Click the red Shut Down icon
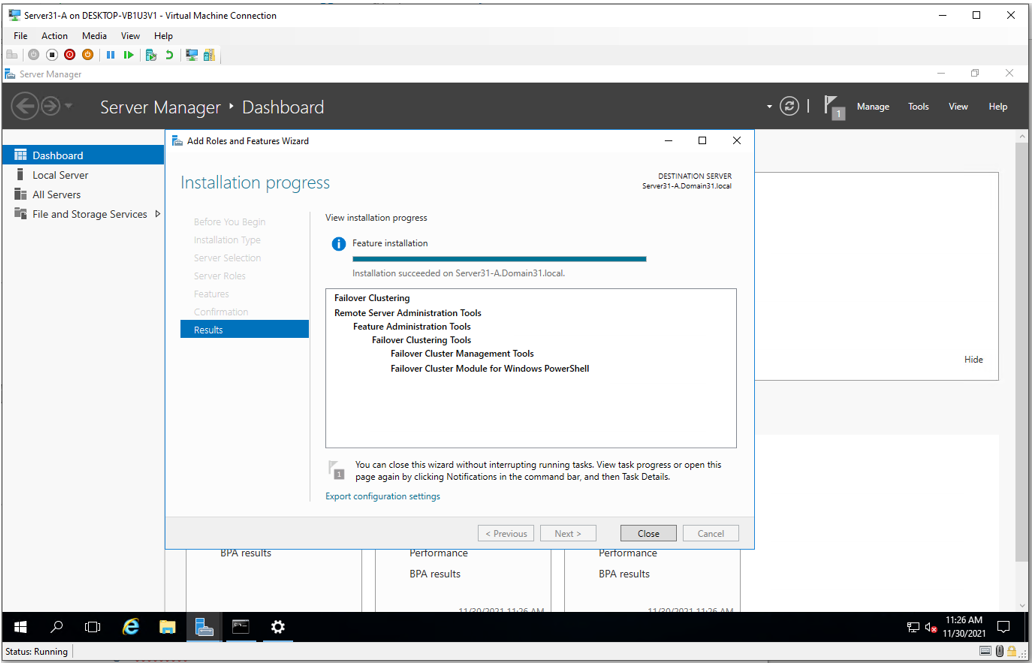The width and height of the screenshot is (1032, 663). pos(70,55)
